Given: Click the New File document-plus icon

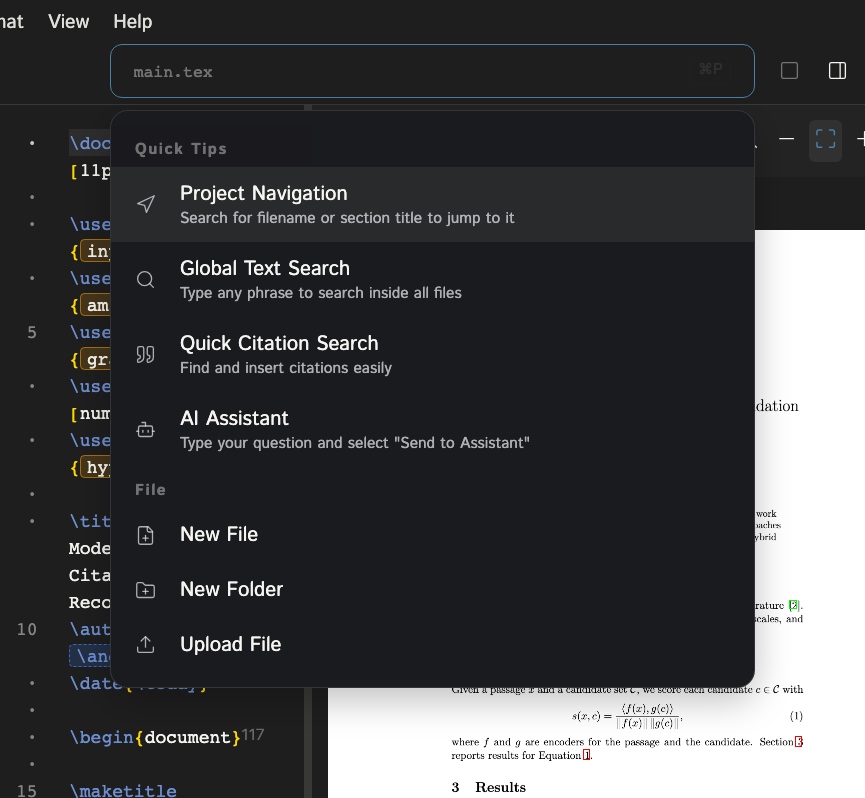Looking at the screenshot, I should (x=146, y=535).
